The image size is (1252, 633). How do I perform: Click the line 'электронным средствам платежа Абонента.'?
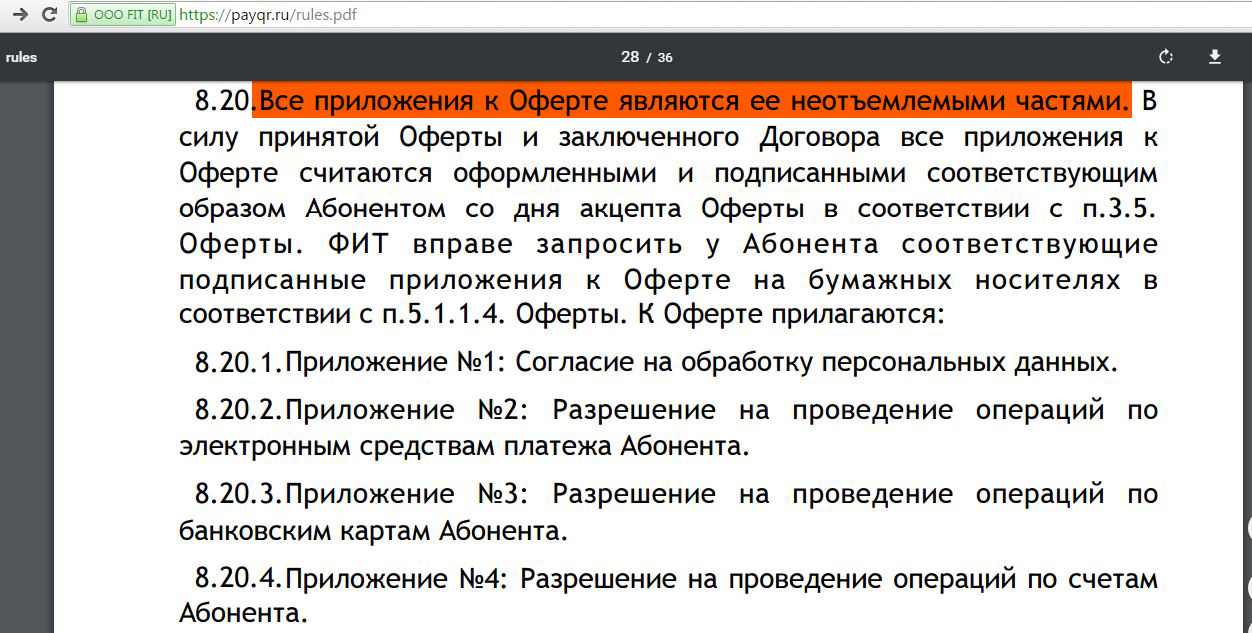(465, 446)
